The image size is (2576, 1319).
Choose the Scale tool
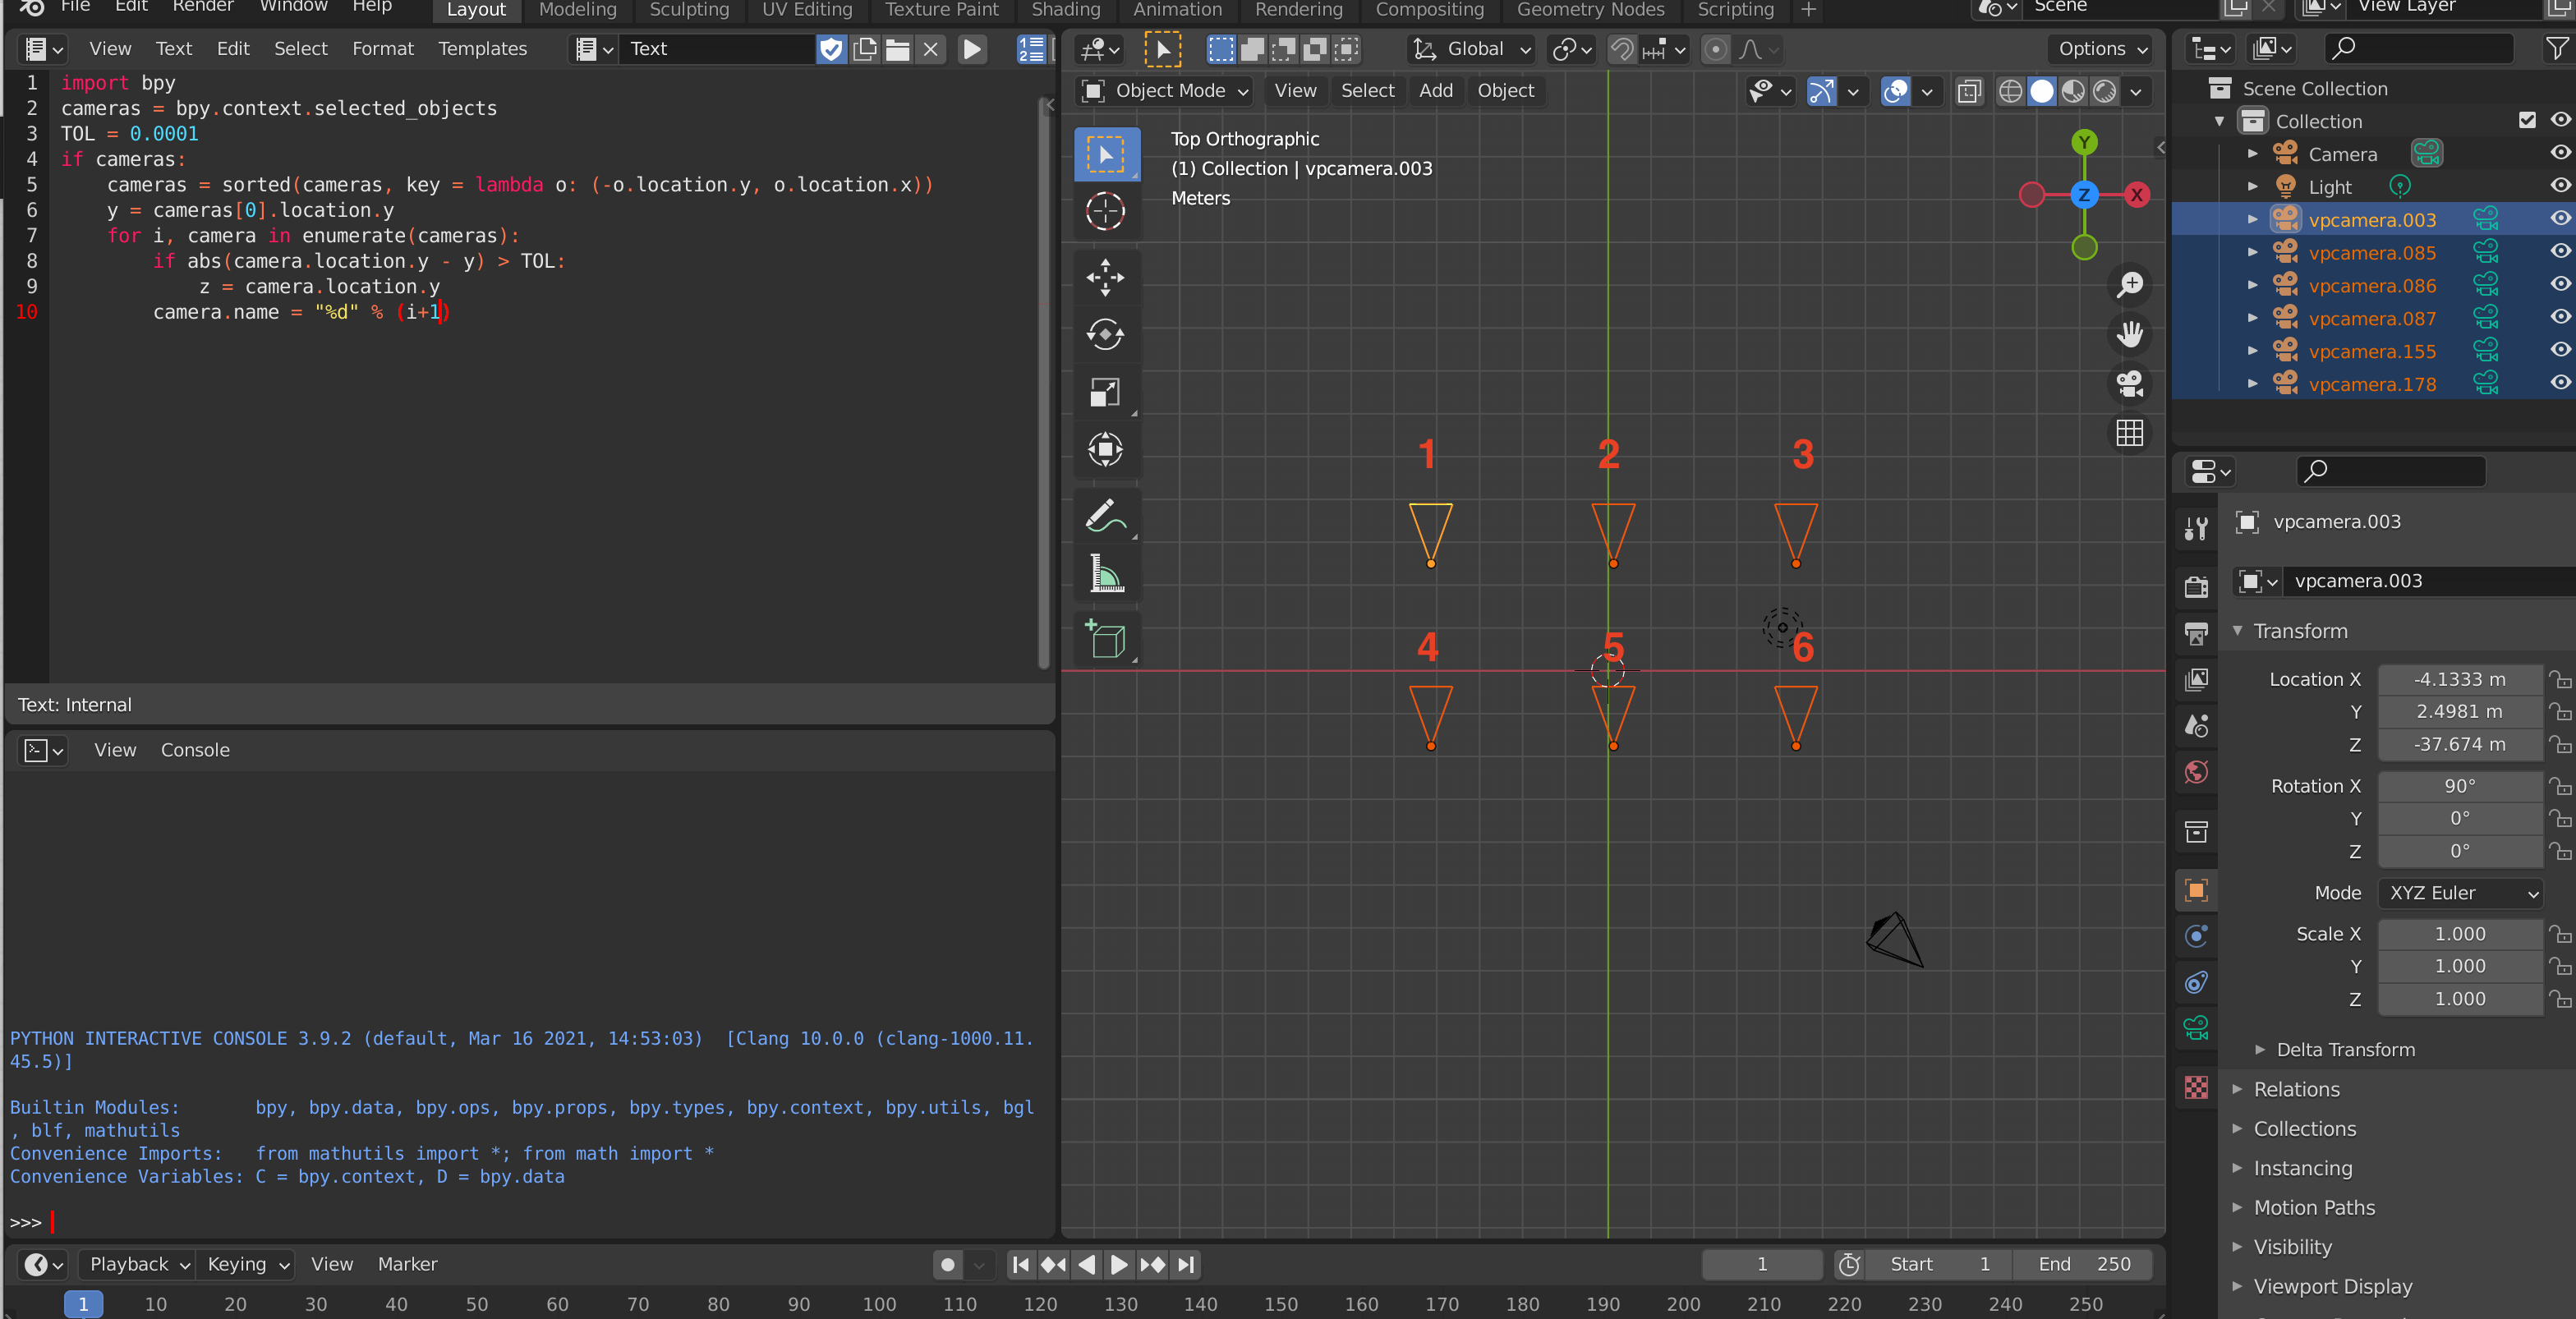pos(1105,393)
